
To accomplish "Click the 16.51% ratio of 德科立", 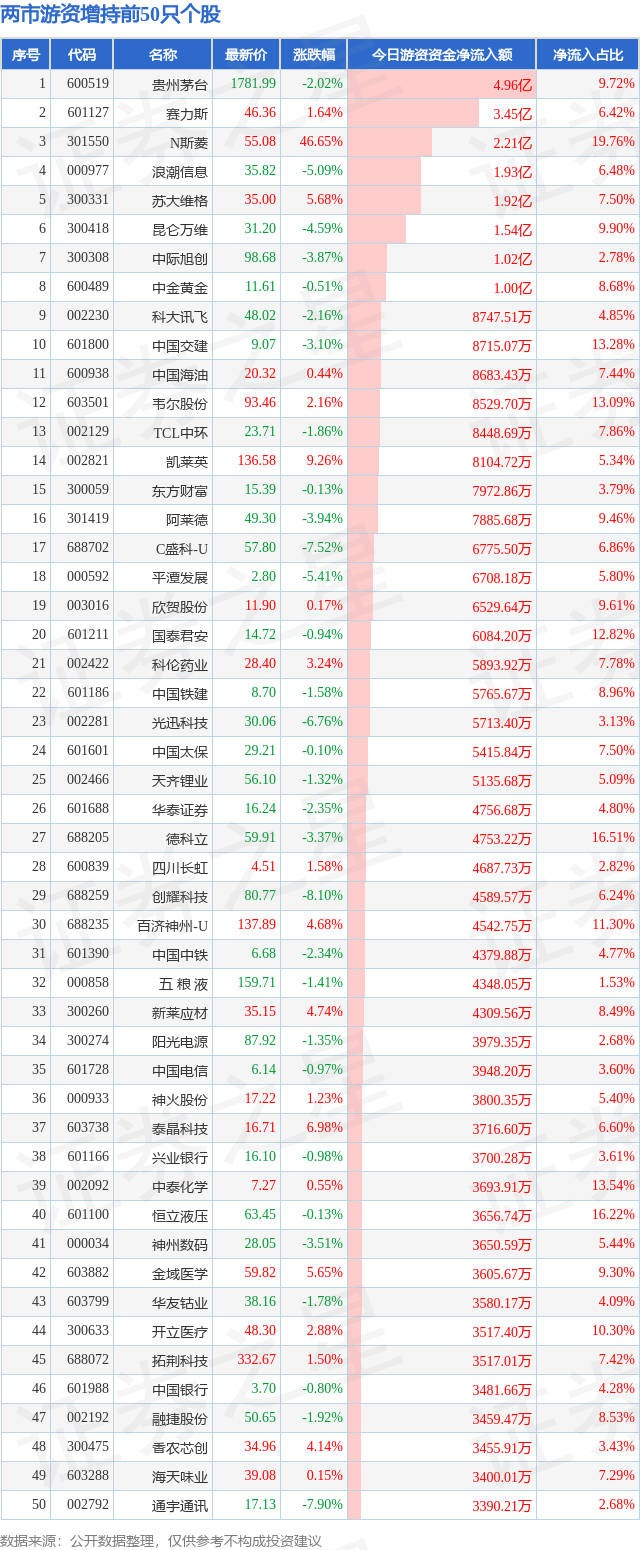I will pos(613,838).
